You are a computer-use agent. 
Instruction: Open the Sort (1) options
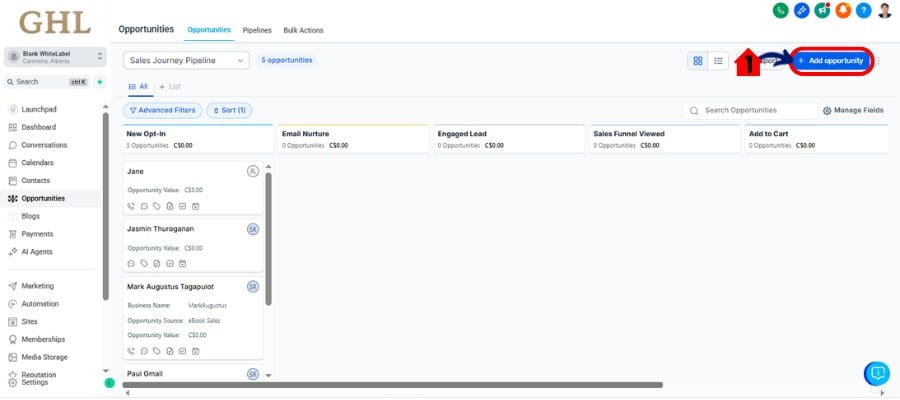(x=229, y=110)
